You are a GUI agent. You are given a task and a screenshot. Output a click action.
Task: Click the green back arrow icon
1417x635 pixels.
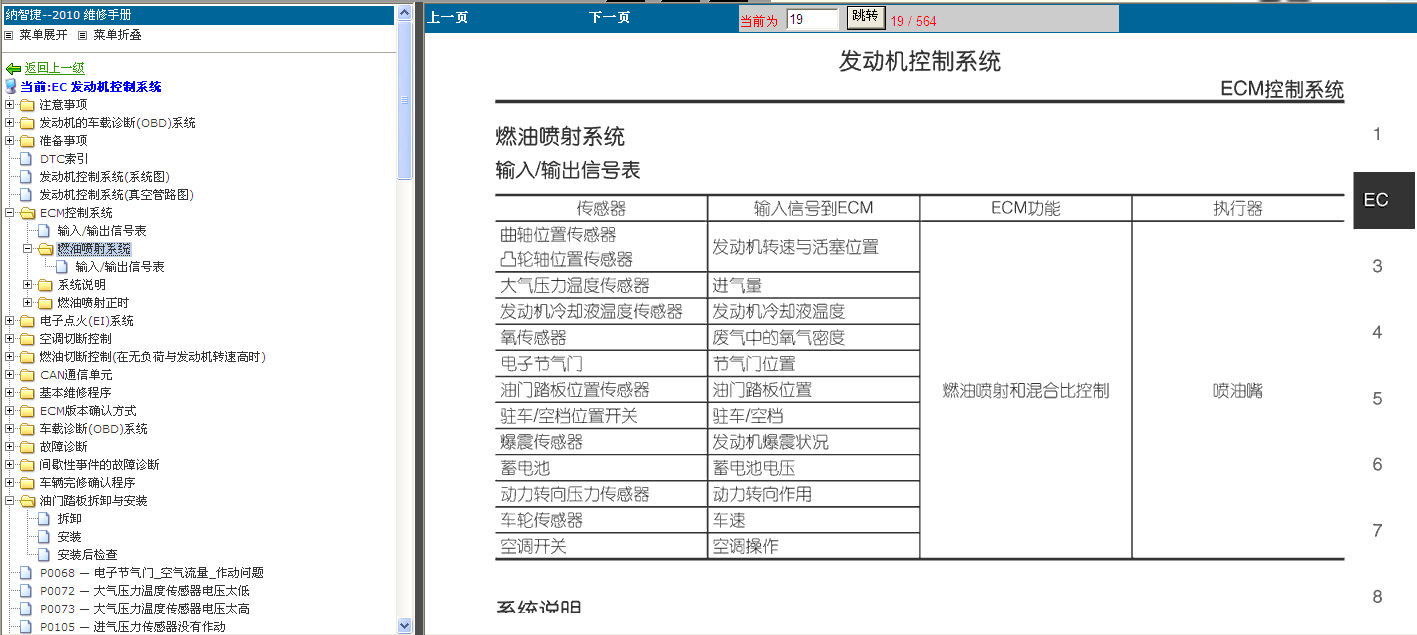click(13, 69)
